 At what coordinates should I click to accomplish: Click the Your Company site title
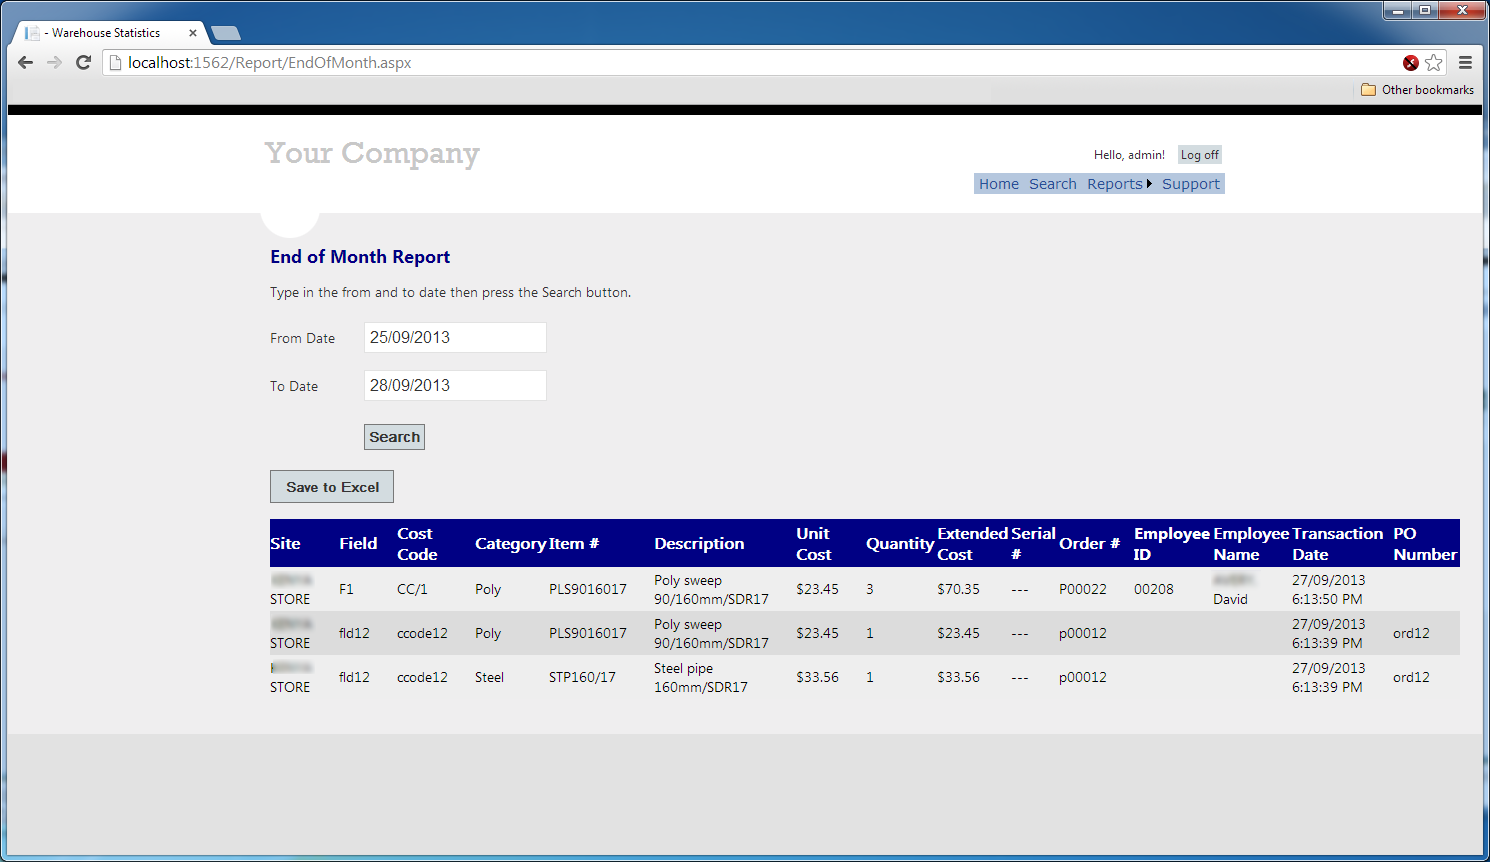coord(372,153)
